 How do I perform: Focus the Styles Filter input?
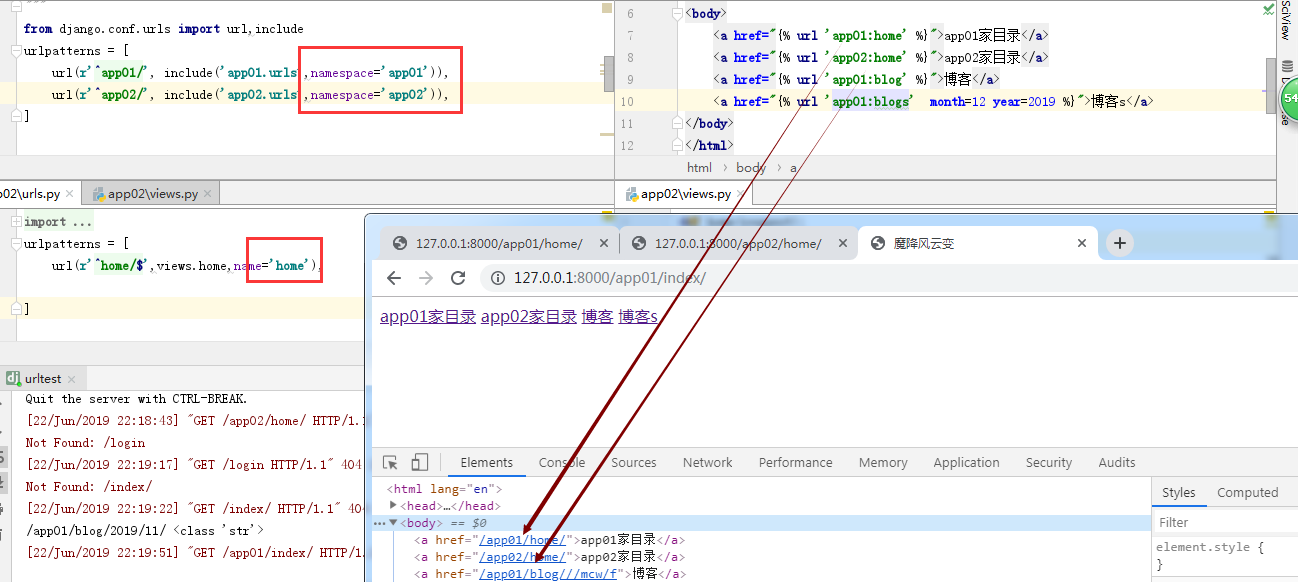[1225, 522]
